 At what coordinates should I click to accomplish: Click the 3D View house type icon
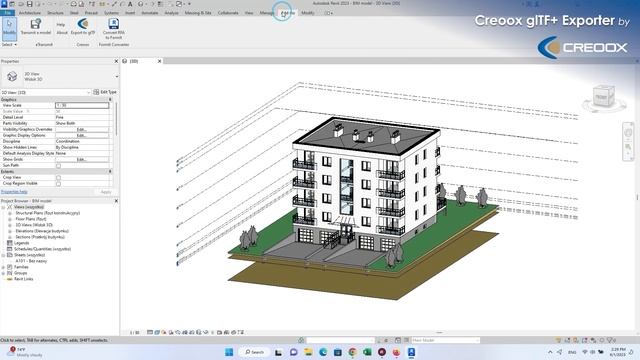(12, 76)
